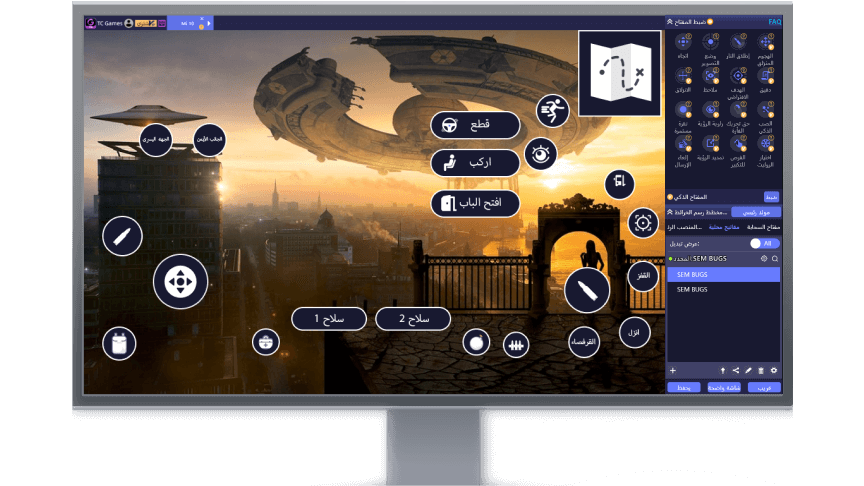Screen dimensions: 864x486
Task: Select the اتجاه direction key icon
Action: (x=683, y=42)
